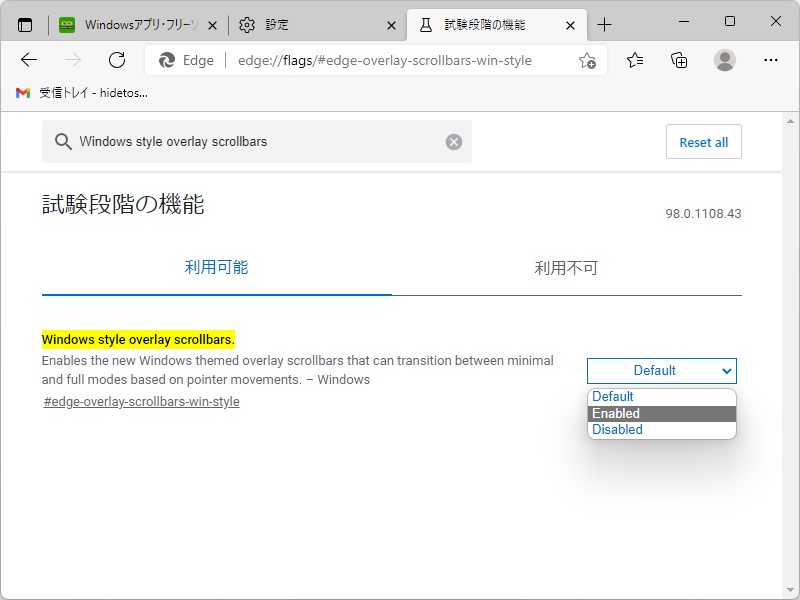Clear the flag search with the X
This screenshot has width=800, height=600.
coord(452,141)
